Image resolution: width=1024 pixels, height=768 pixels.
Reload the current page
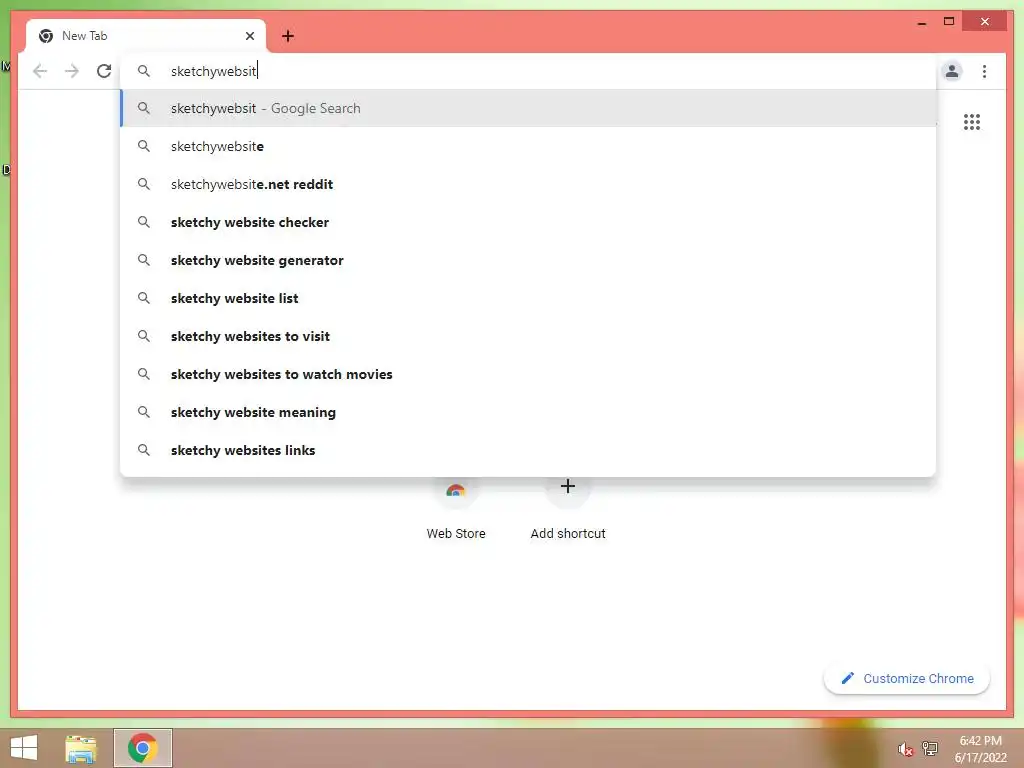pos(104,71)
